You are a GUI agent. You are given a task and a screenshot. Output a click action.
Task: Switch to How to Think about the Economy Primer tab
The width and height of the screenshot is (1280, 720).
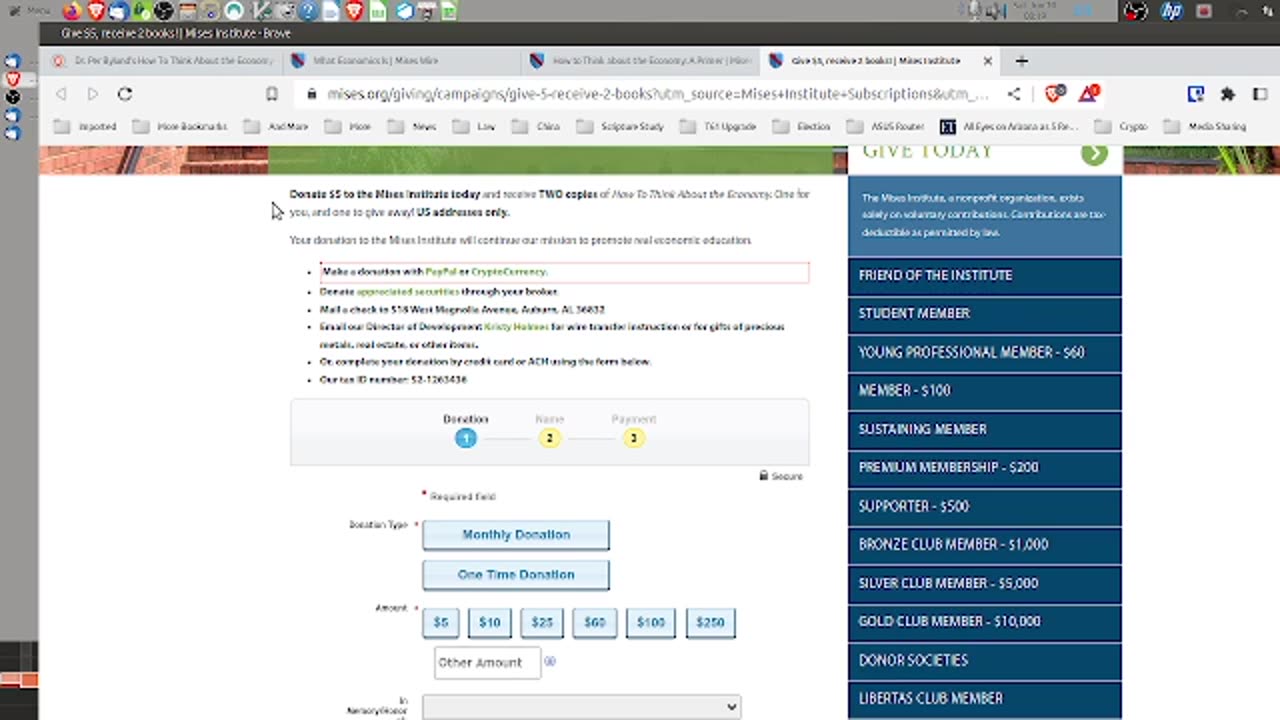pyautogui.click(x=640, y=61)
